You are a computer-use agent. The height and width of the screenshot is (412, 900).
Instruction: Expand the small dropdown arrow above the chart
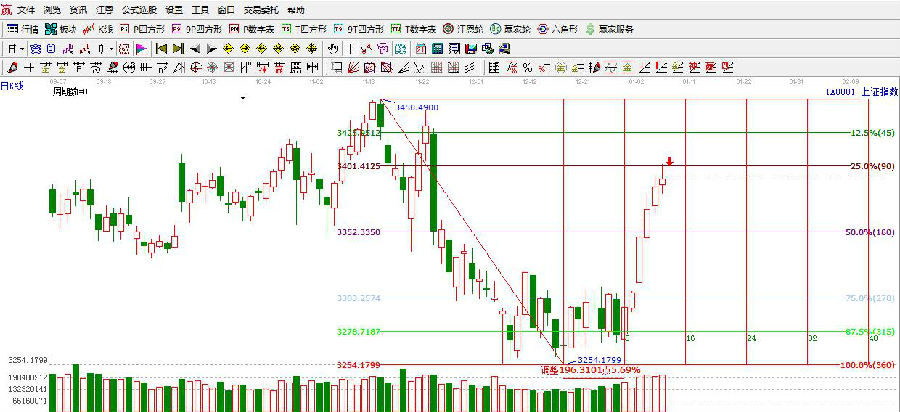tap(243, 98)
